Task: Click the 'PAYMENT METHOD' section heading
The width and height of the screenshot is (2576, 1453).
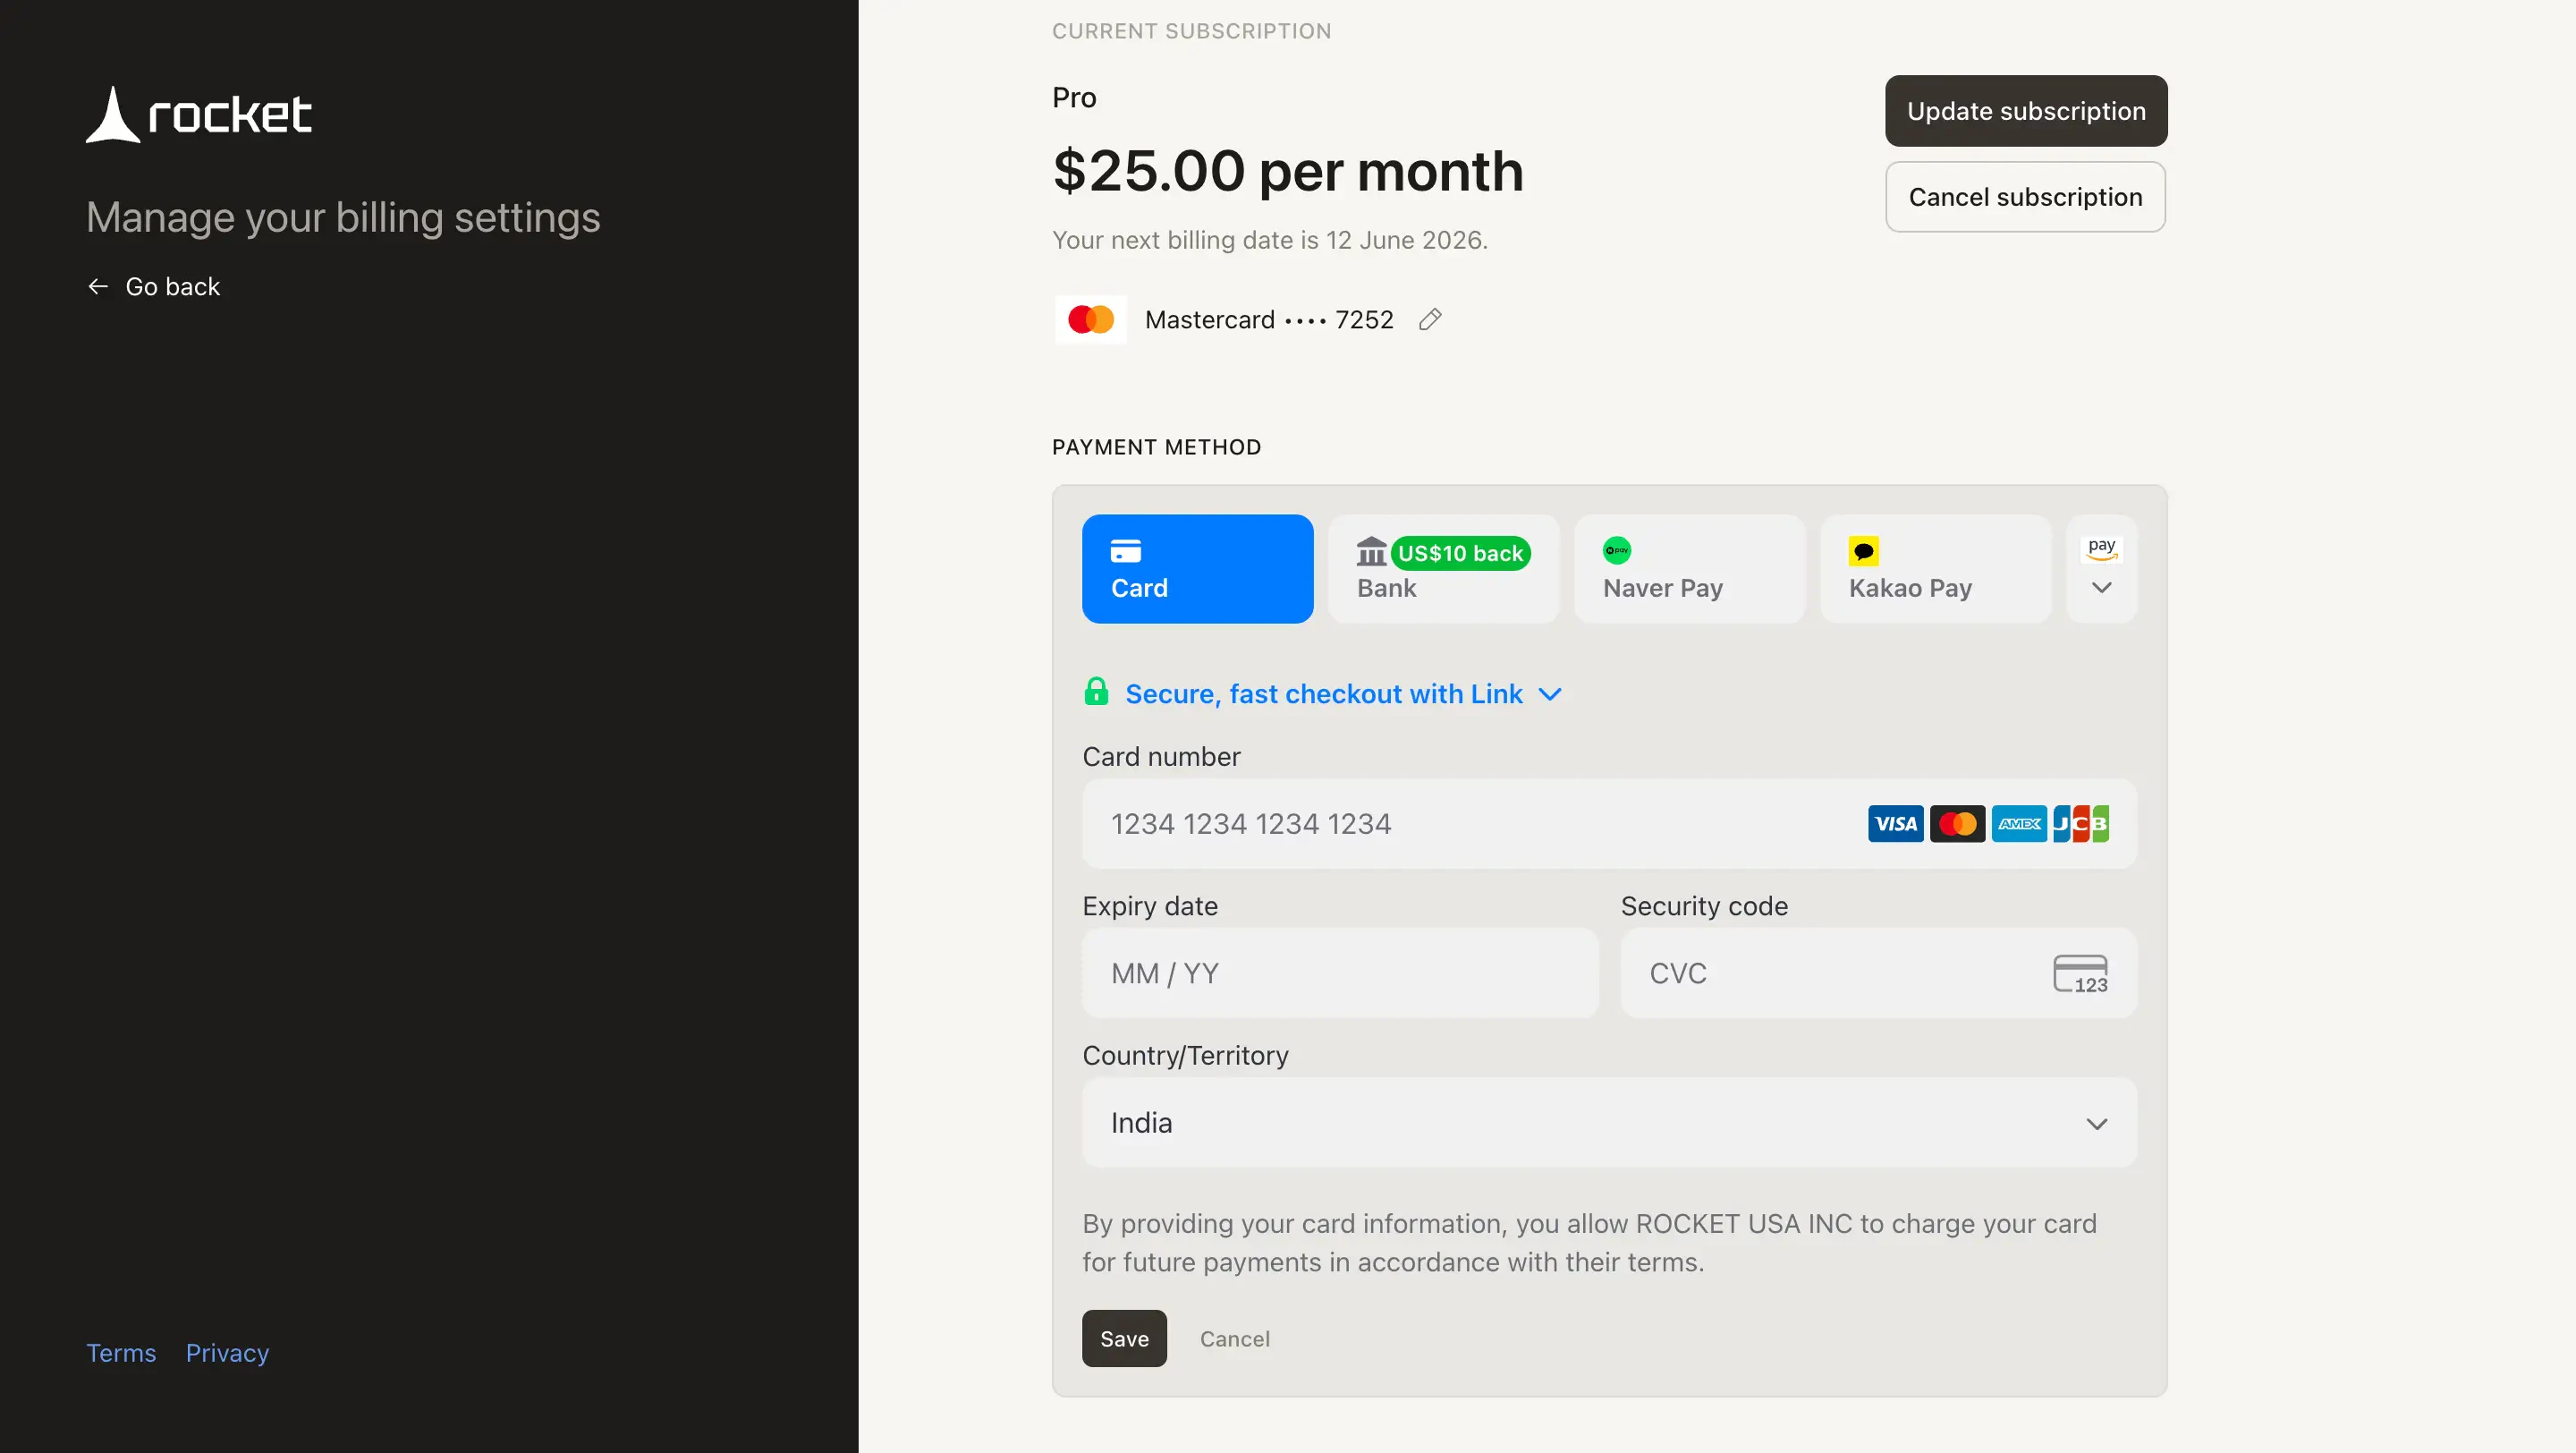Action: click(1156, 447)
